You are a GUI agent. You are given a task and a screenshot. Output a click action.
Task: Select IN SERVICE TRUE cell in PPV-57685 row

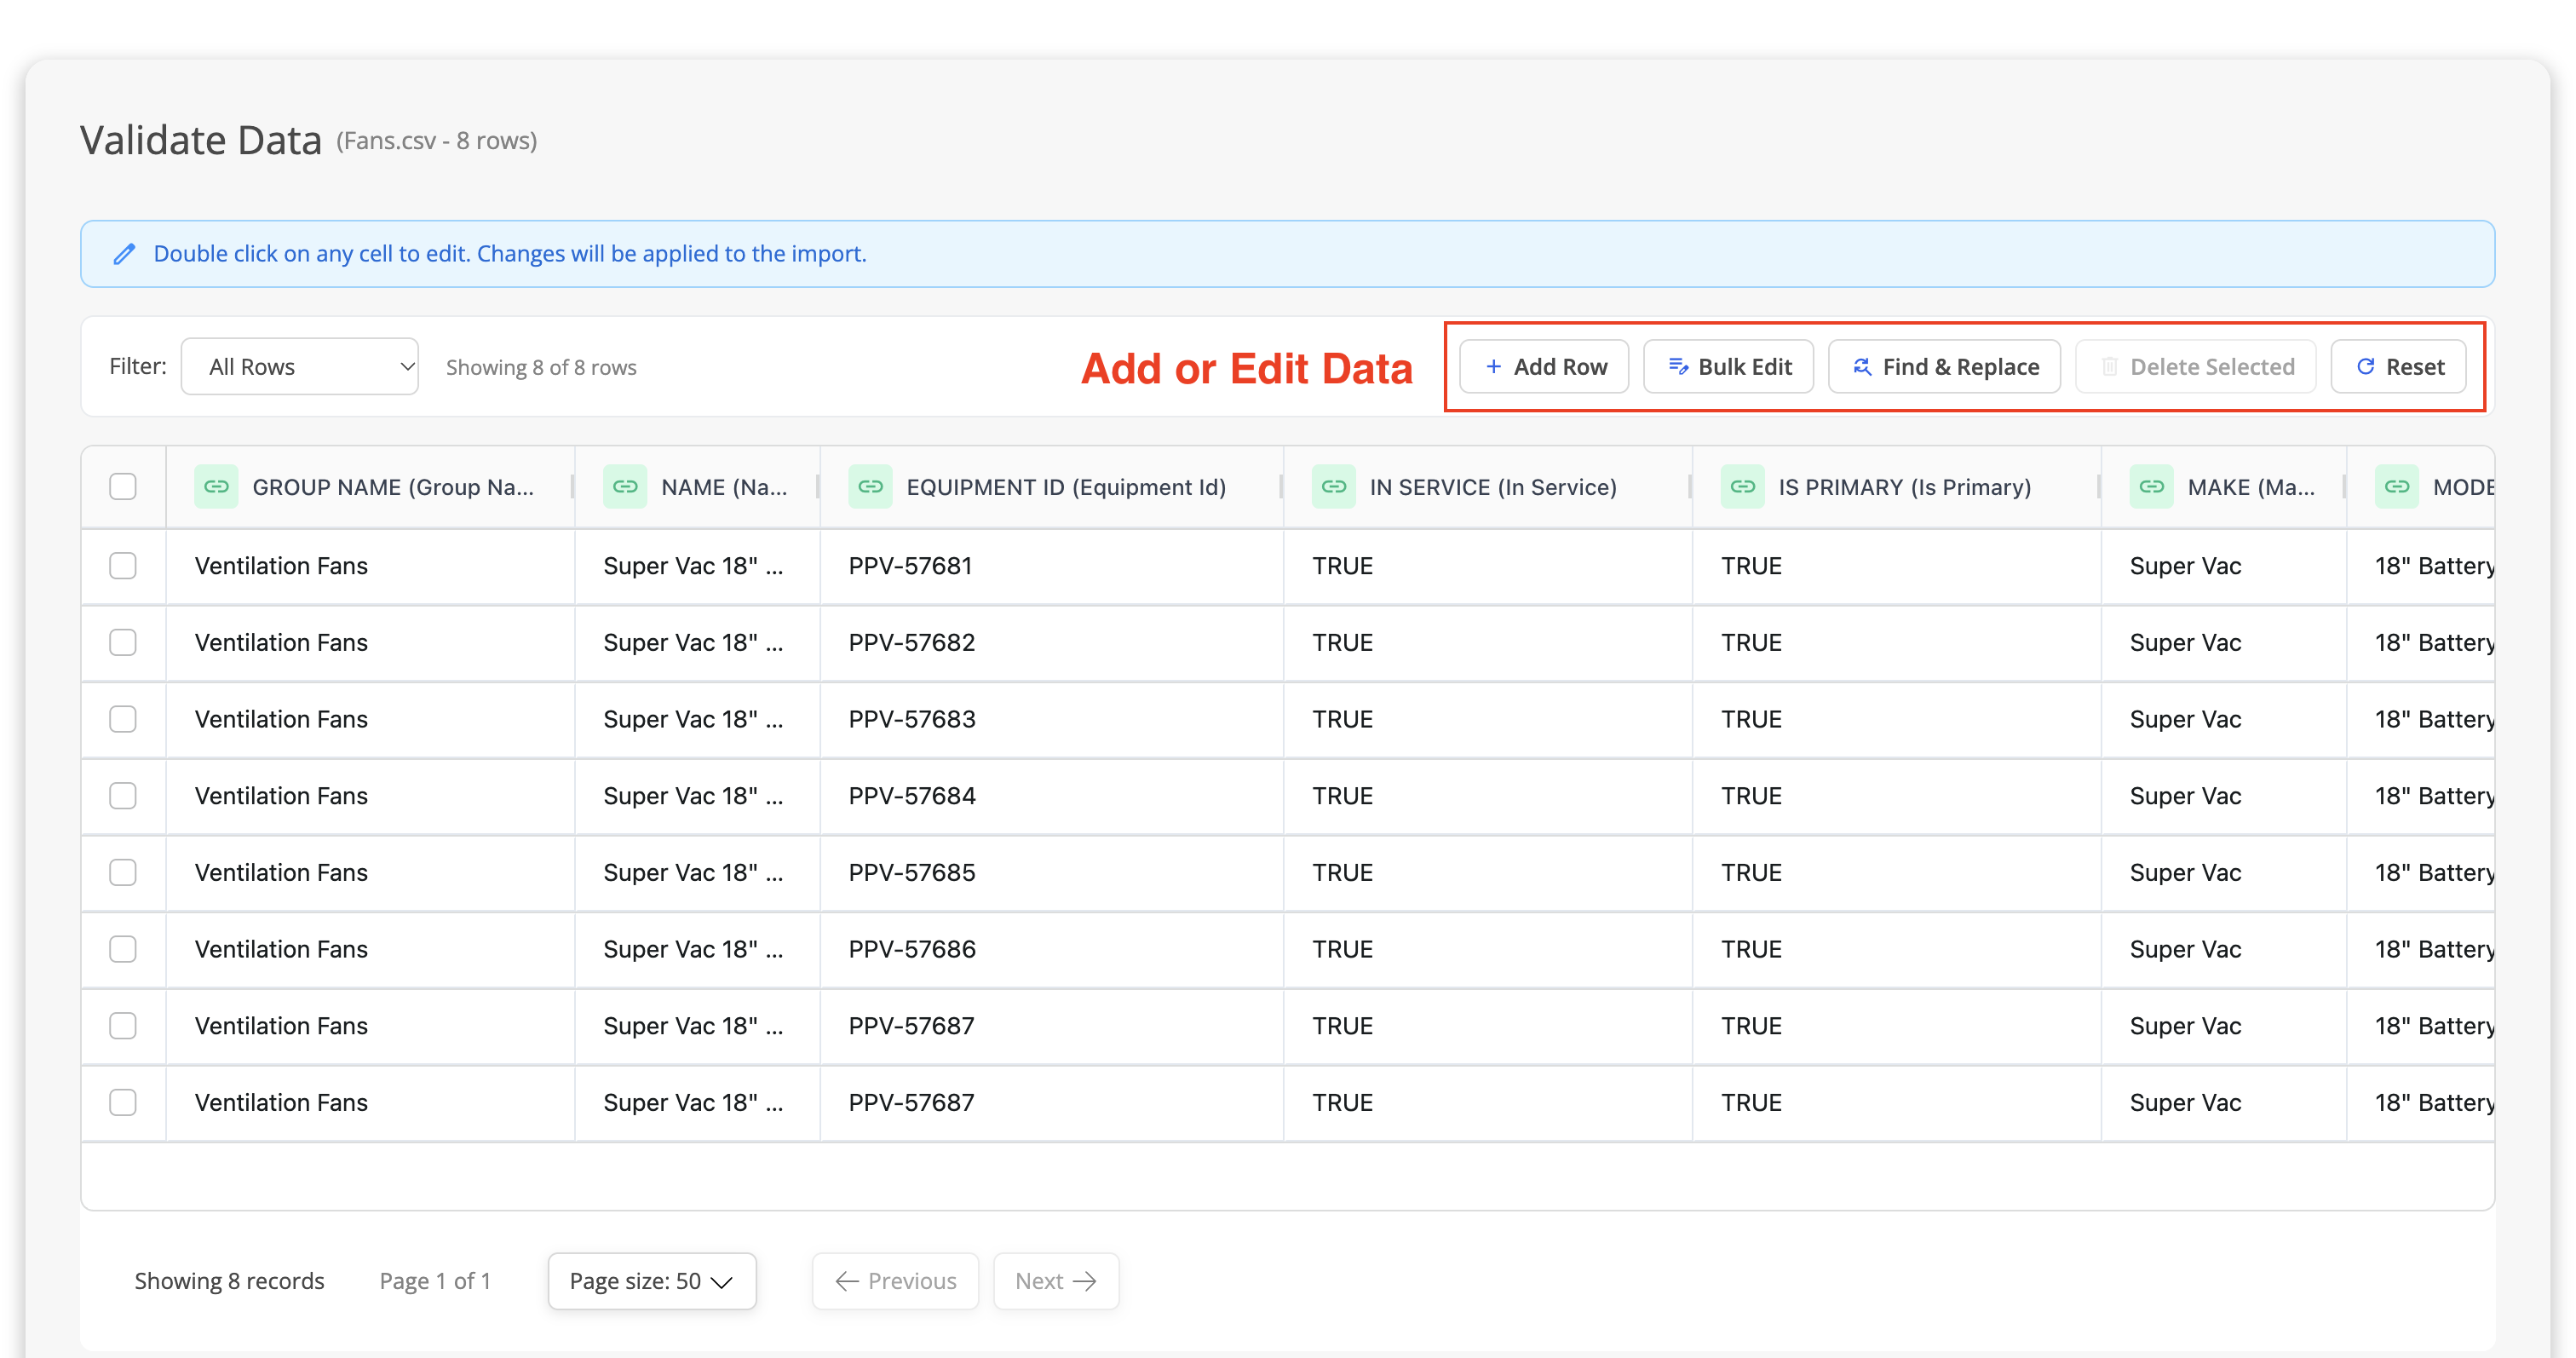[x=1488, y=872]
